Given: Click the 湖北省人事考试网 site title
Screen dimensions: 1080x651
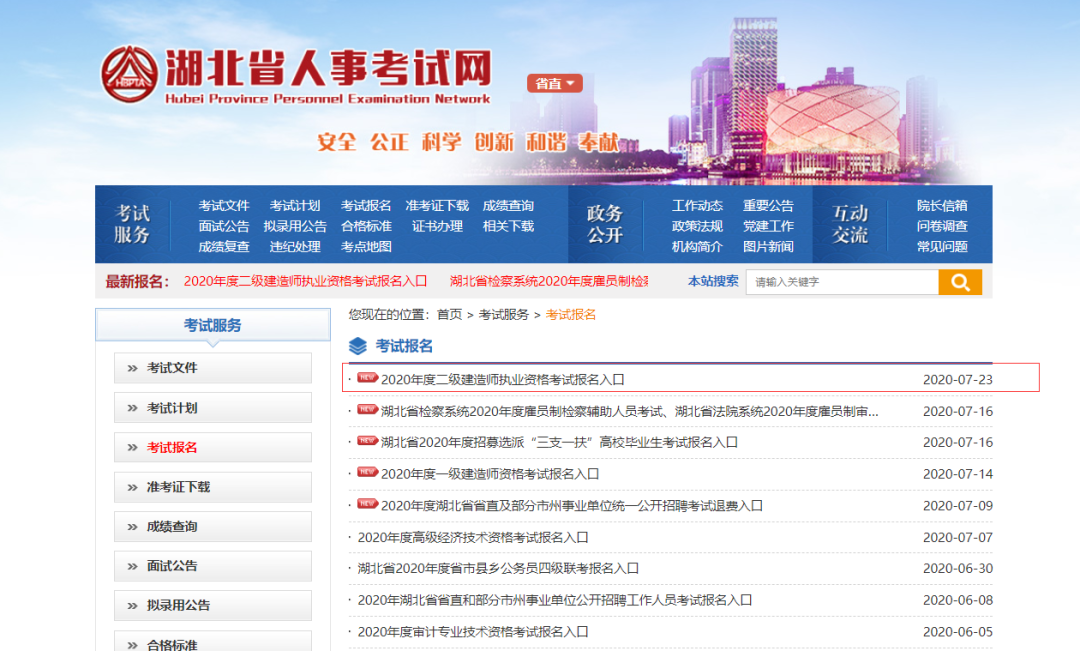Looking at the screenshot, I should 329,68.
